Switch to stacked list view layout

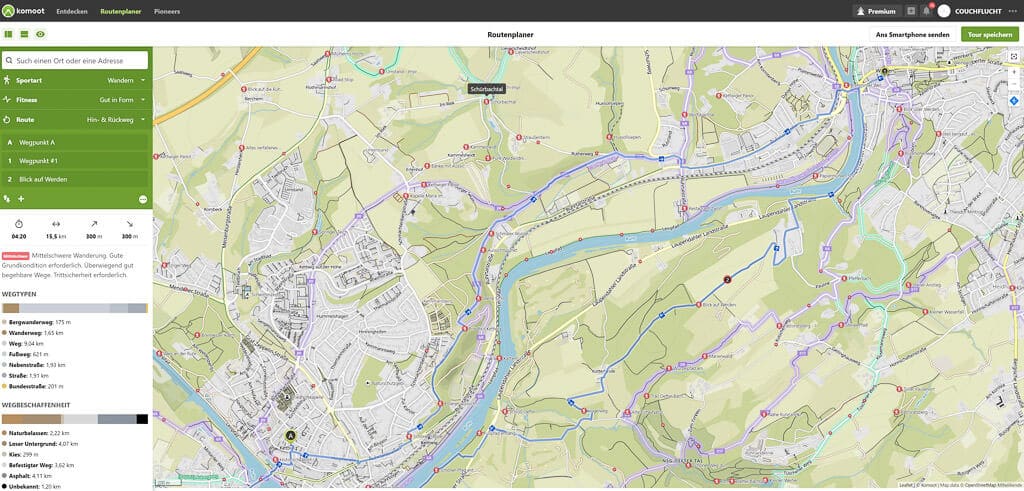(24, 34)
